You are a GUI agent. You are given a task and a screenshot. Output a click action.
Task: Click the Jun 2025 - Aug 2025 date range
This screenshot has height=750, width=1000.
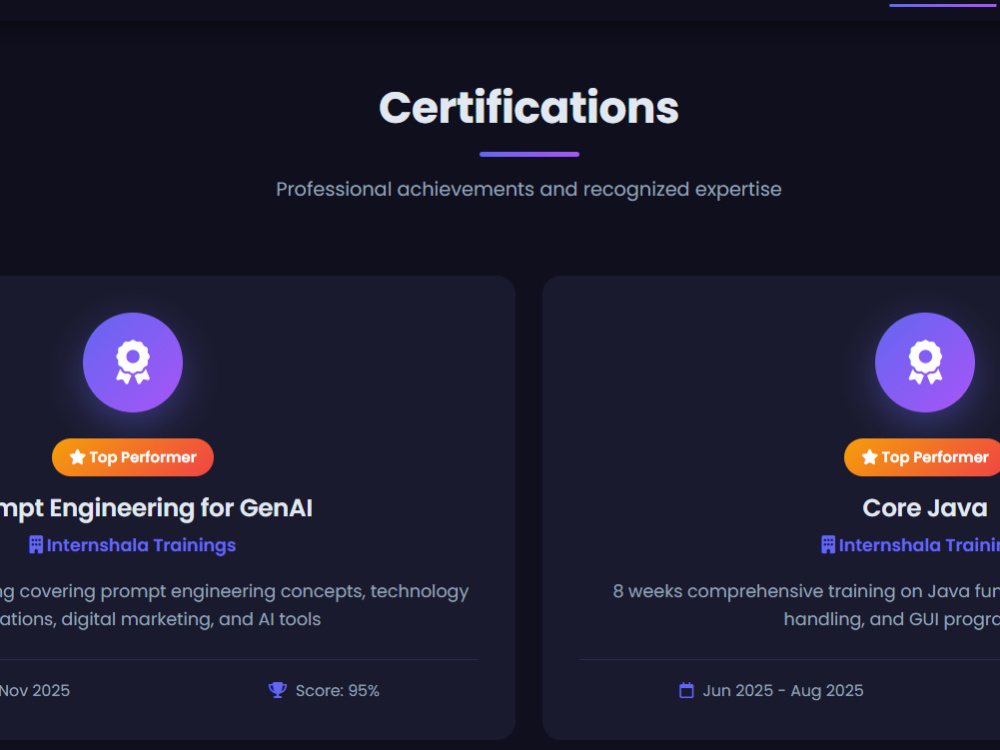[783, 690]
